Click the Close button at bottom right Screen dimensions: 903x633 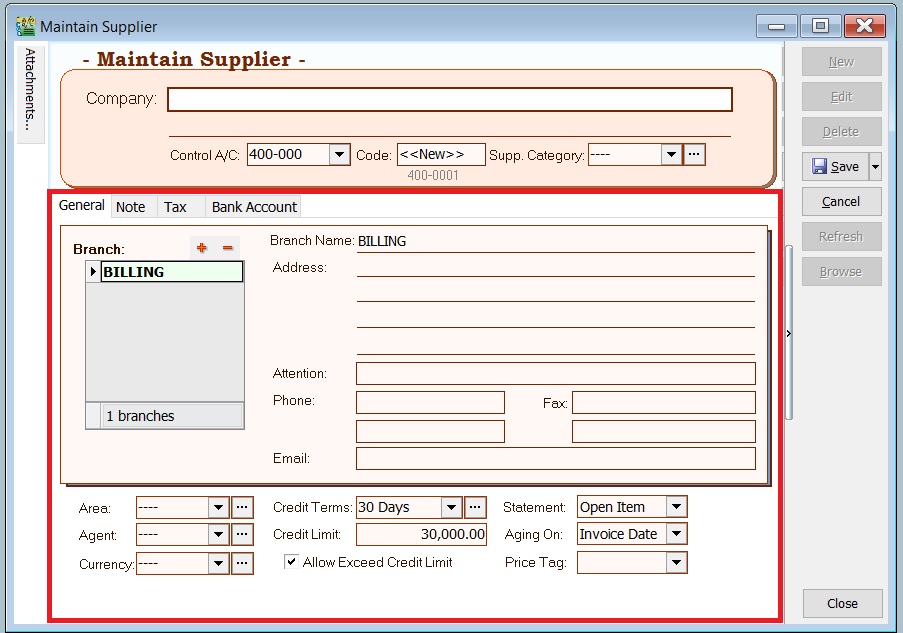tap(842, 603)
